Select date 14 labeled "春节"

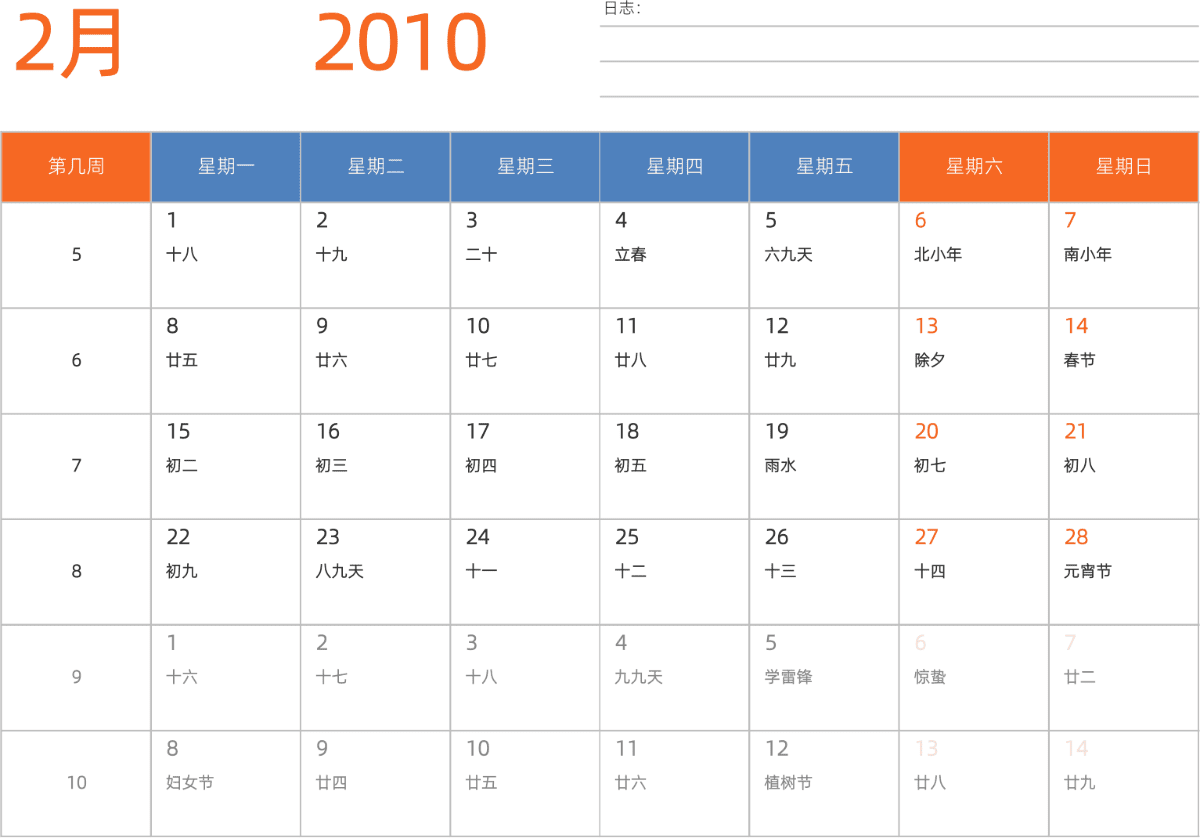coord(1124,361)
